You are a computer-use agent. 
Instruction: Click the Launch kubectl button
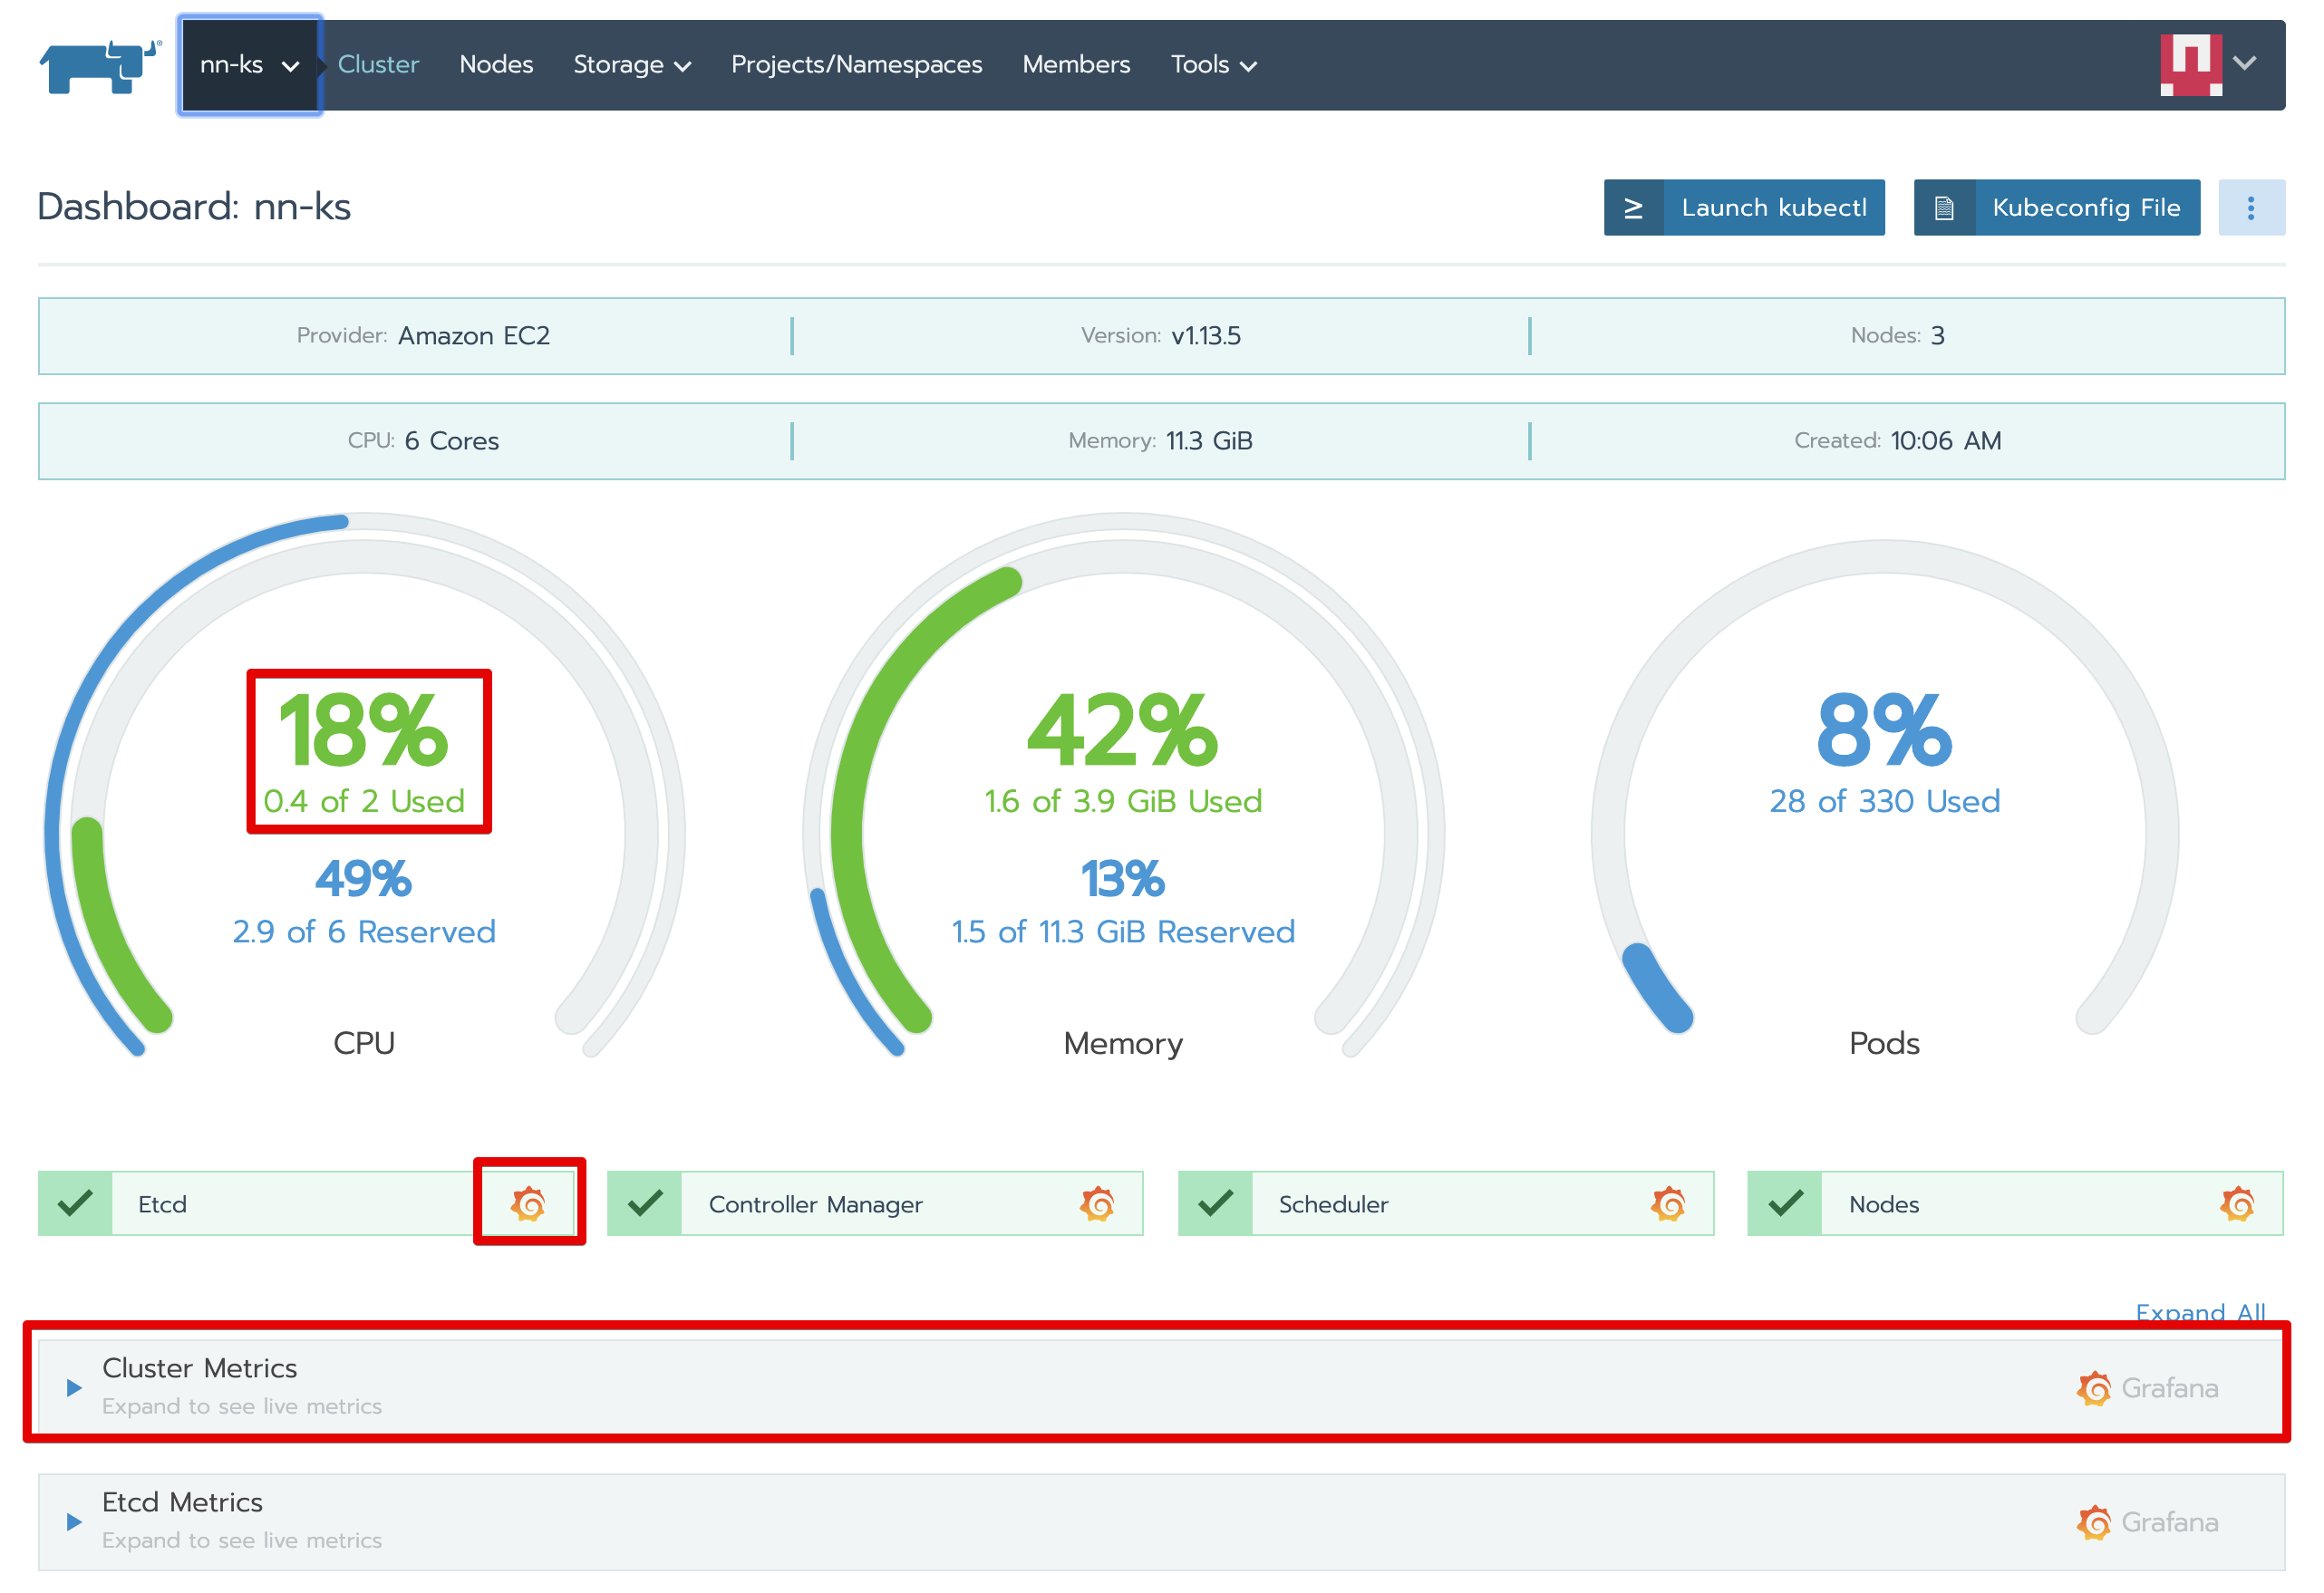[1743, 208]
